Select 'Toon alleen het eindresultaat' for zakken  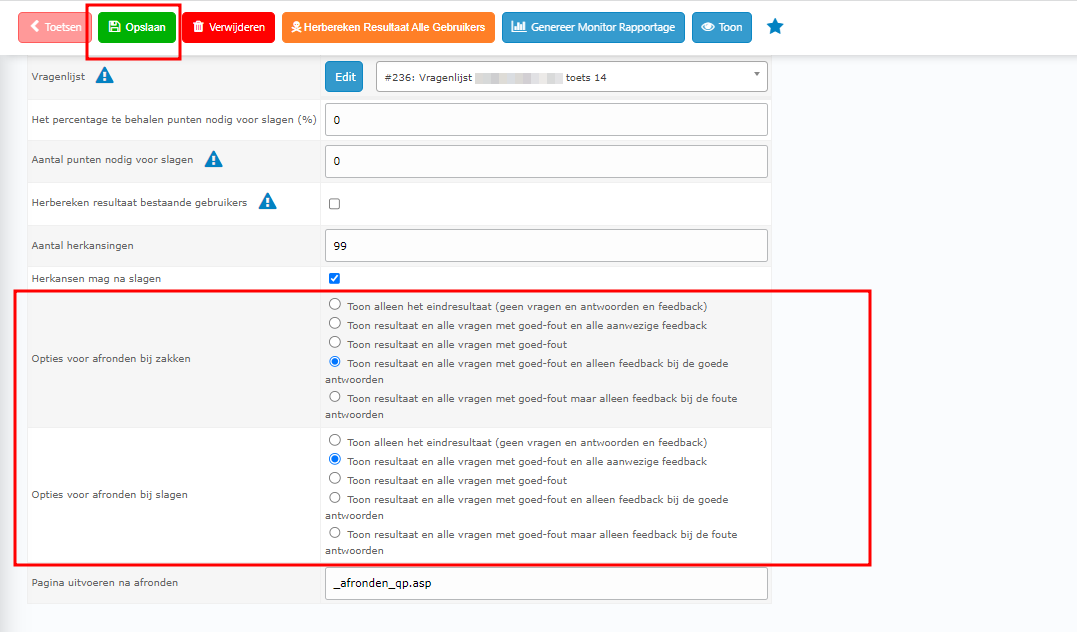pos(335,305)
